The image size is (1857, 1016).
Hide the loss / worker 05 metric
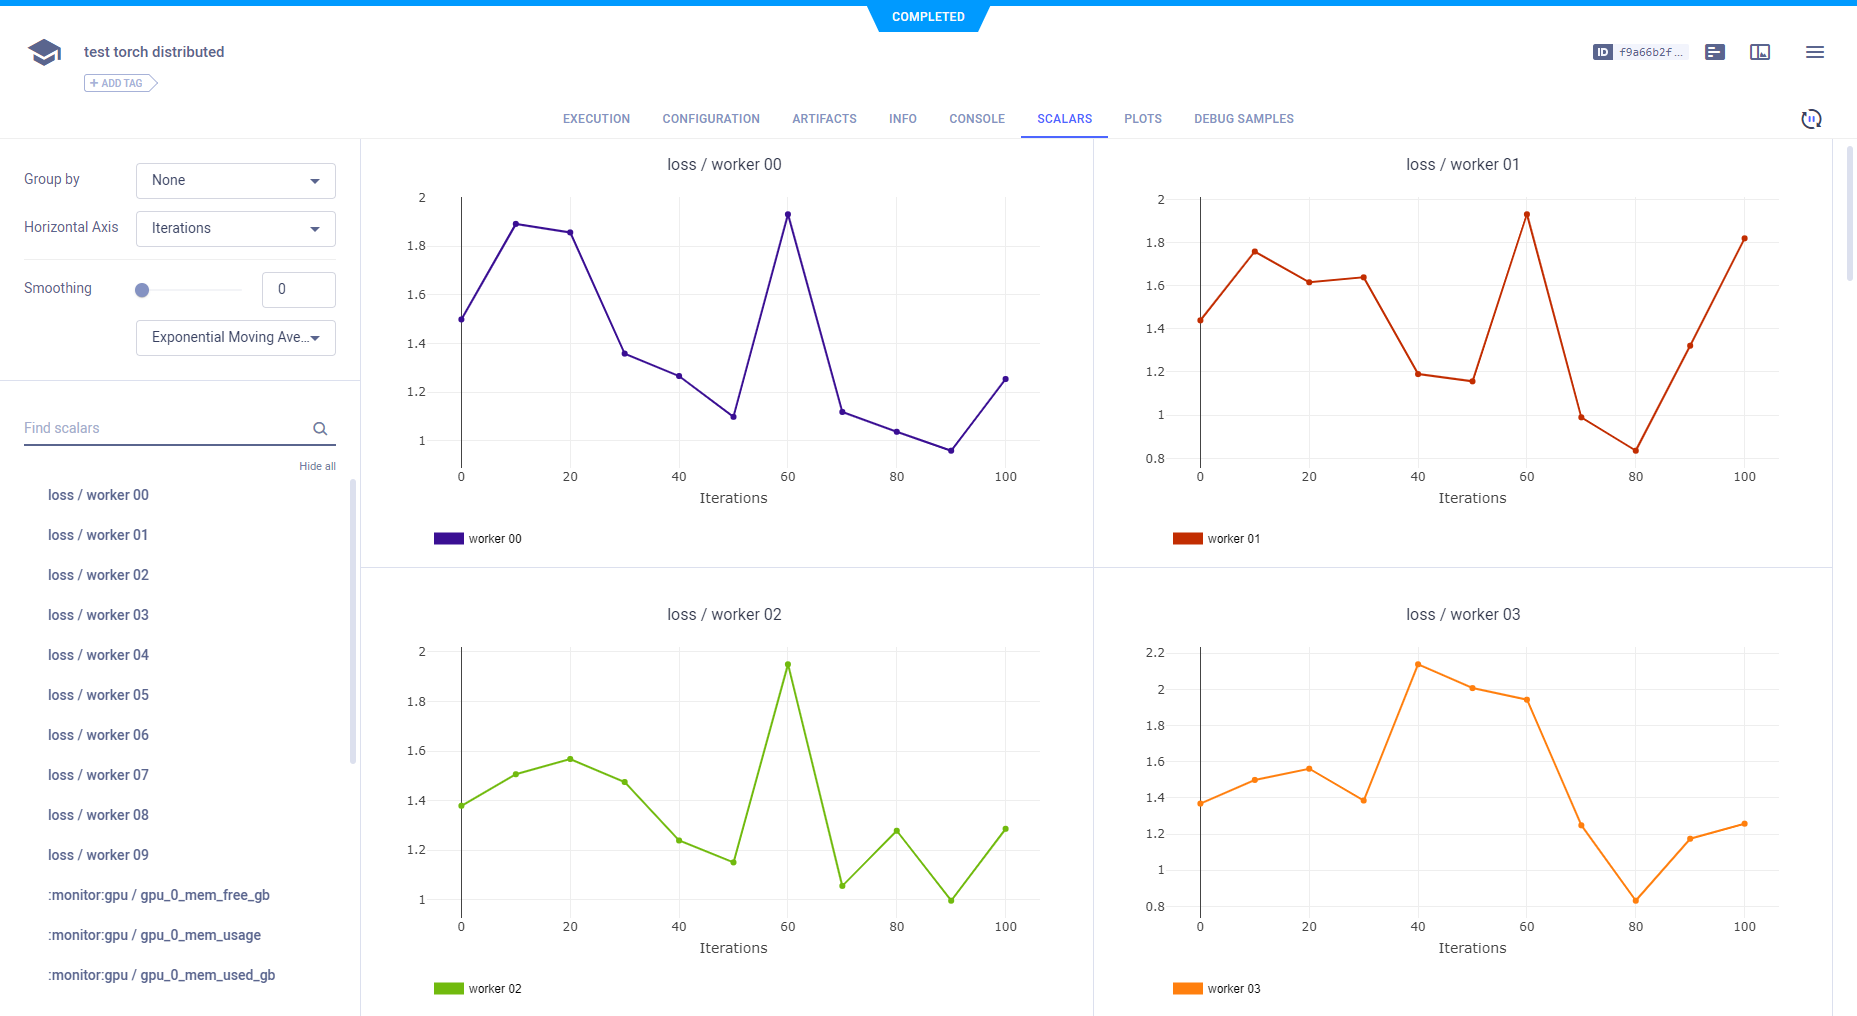98,694
